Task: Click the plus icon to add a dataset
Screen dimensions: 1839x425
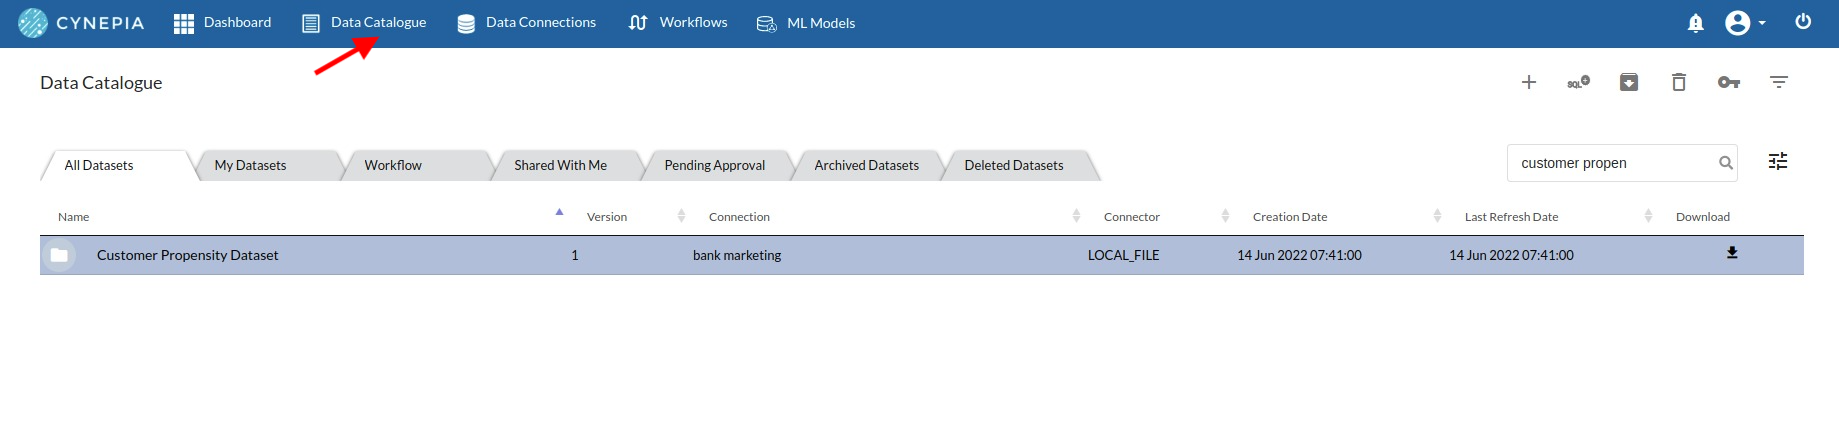Action: tap(1528, 82)
